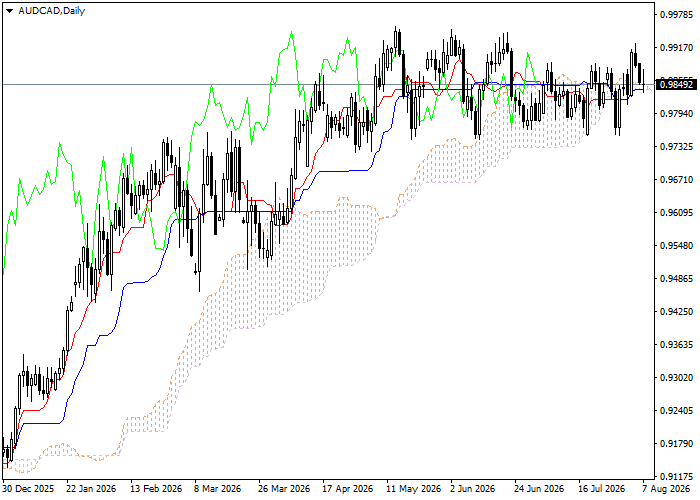Select the 30 Dec 2025 date label
The image size is (700, 500).
tap(28, 489)
